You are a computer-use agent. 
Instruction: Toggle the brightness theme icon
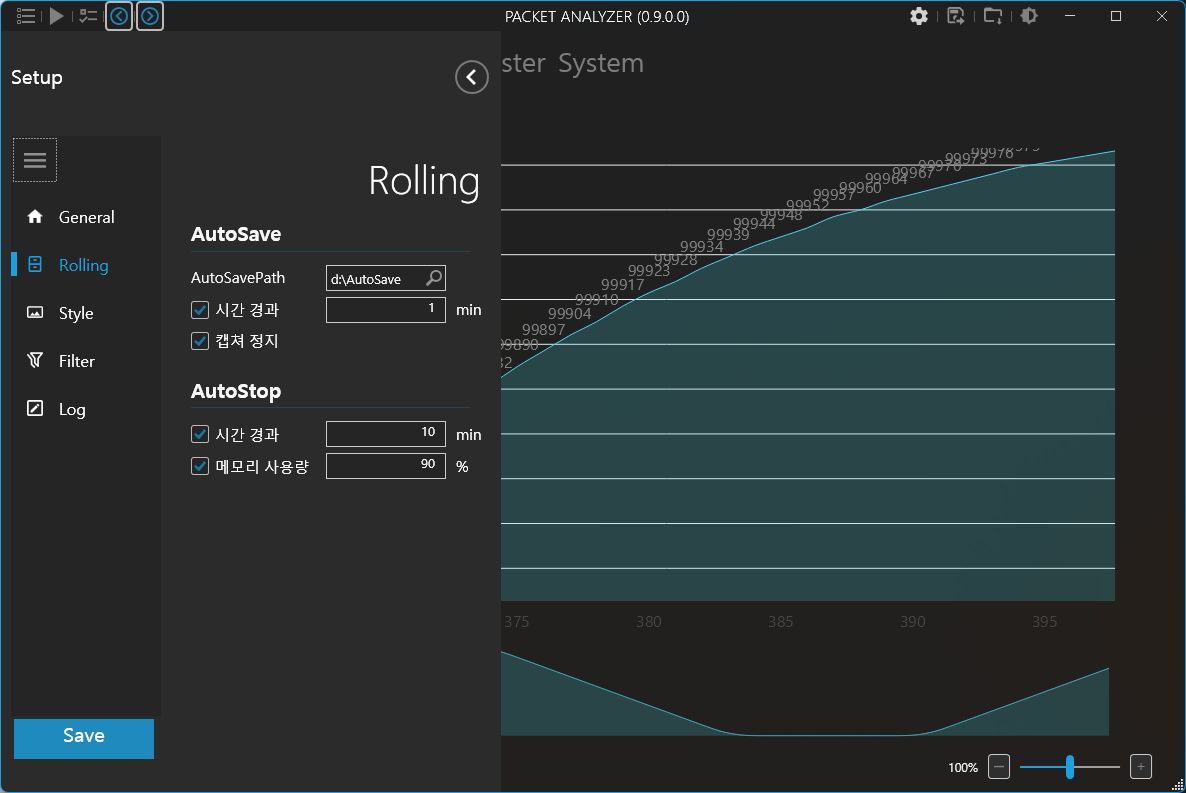1029,16
